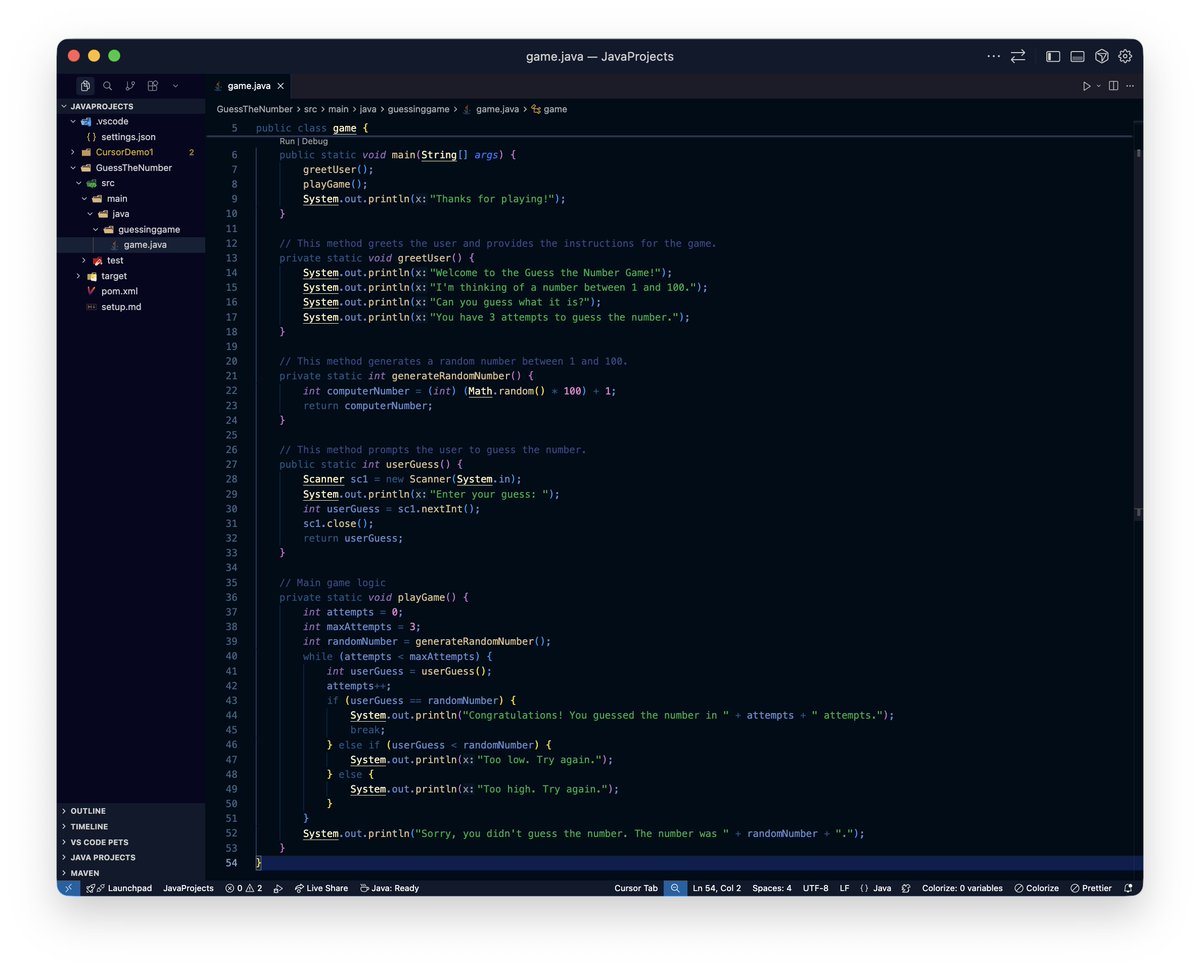The width and height of the screenshot is (1200, 971).
Task: Click Launchpad in the status bar
Action: pyautogui.click(x=120, y=888)
